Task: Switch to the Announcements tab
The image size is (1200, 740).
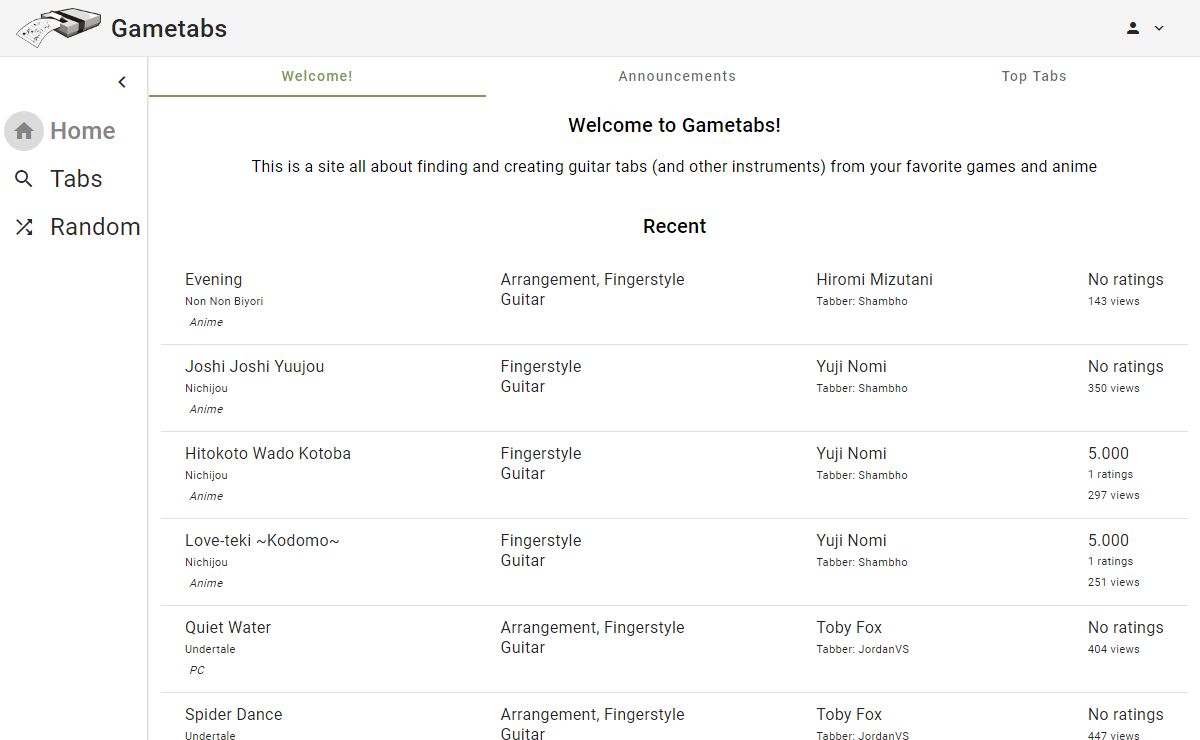Action: tap(677, 76)
